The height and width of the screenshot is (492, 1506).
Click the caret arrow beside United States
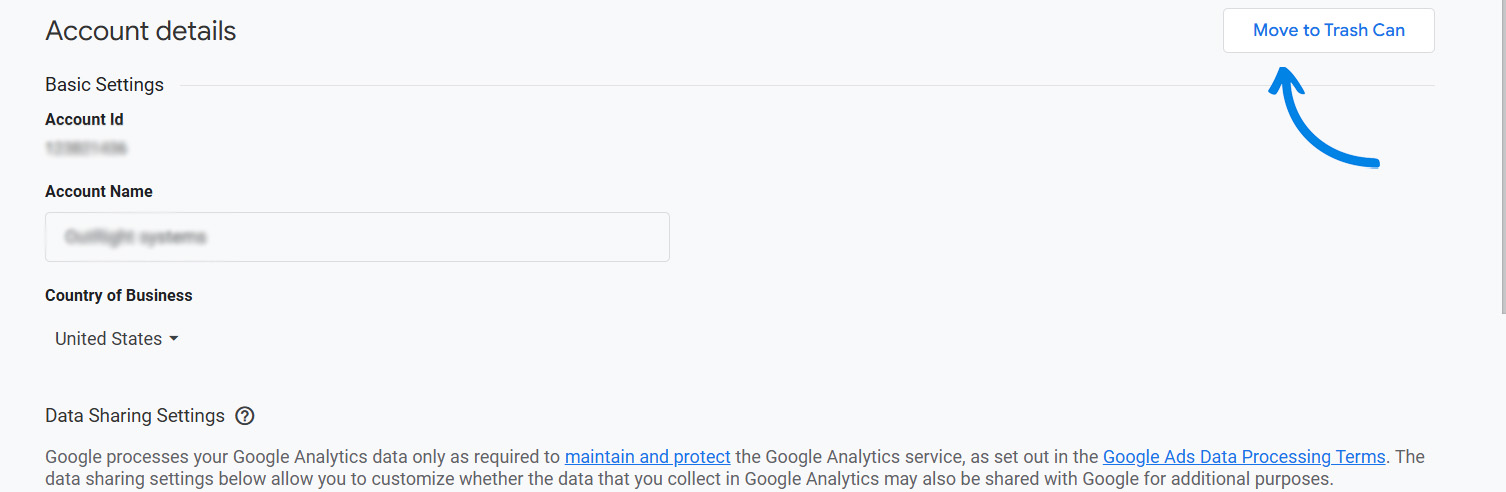tap(174, 339)
